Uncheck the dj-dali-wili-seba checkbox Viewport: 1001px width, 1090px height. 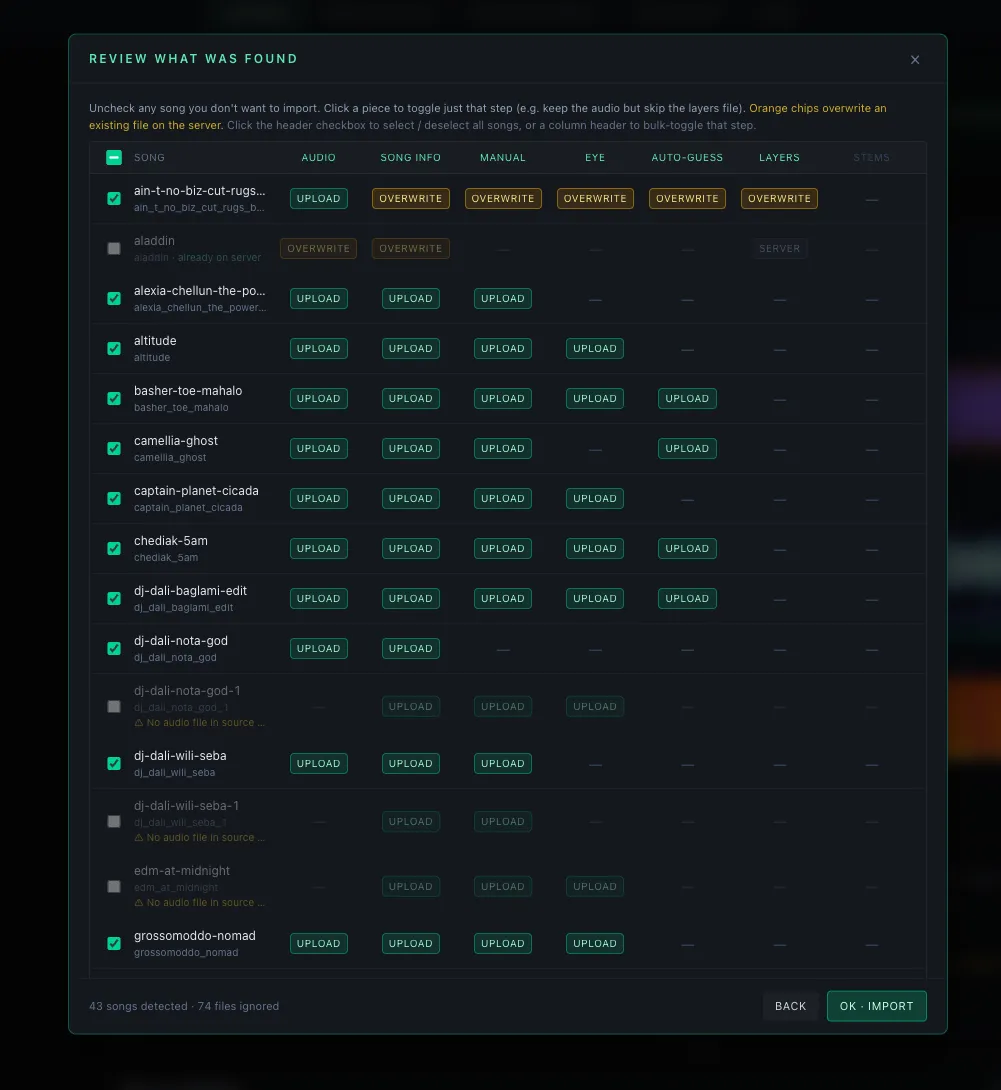[114, 764]
